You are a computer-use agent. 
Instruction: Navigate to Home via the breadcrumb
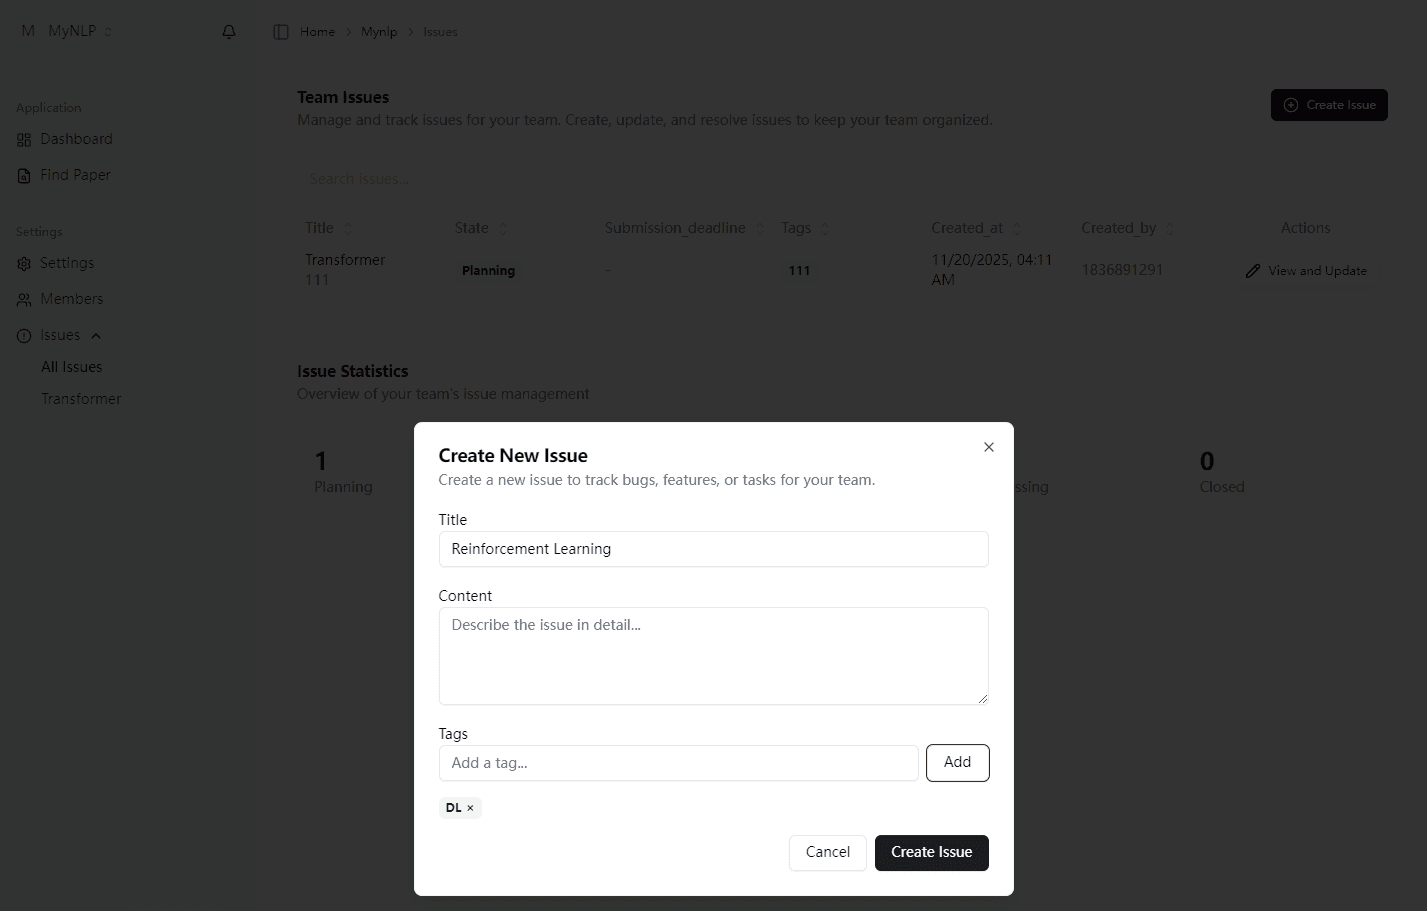(x=315, y=31)
